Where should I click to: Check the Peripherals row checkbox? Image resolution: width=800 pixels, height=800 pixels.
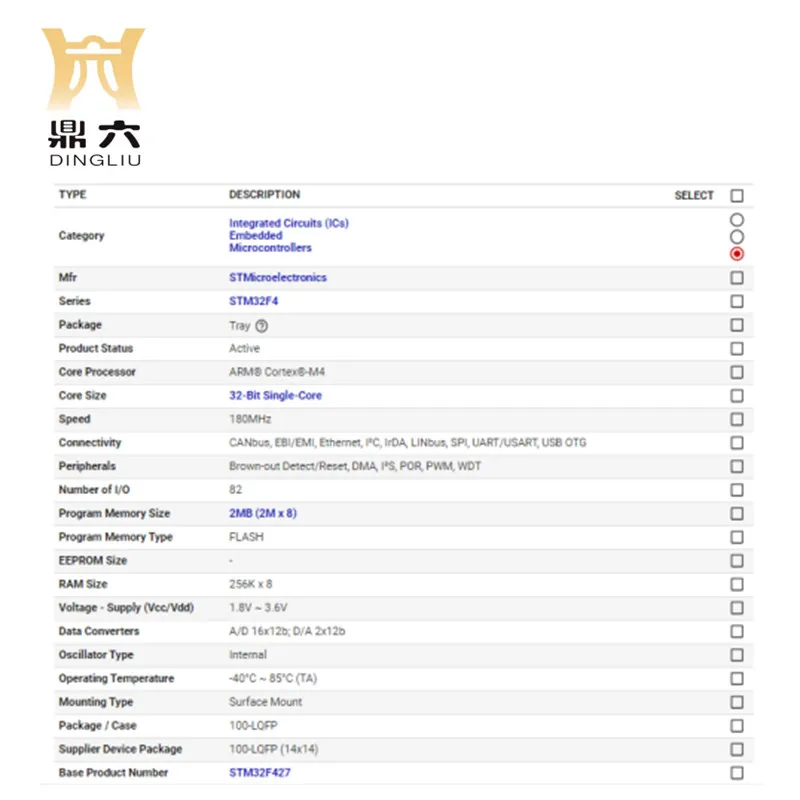(736, 466)
